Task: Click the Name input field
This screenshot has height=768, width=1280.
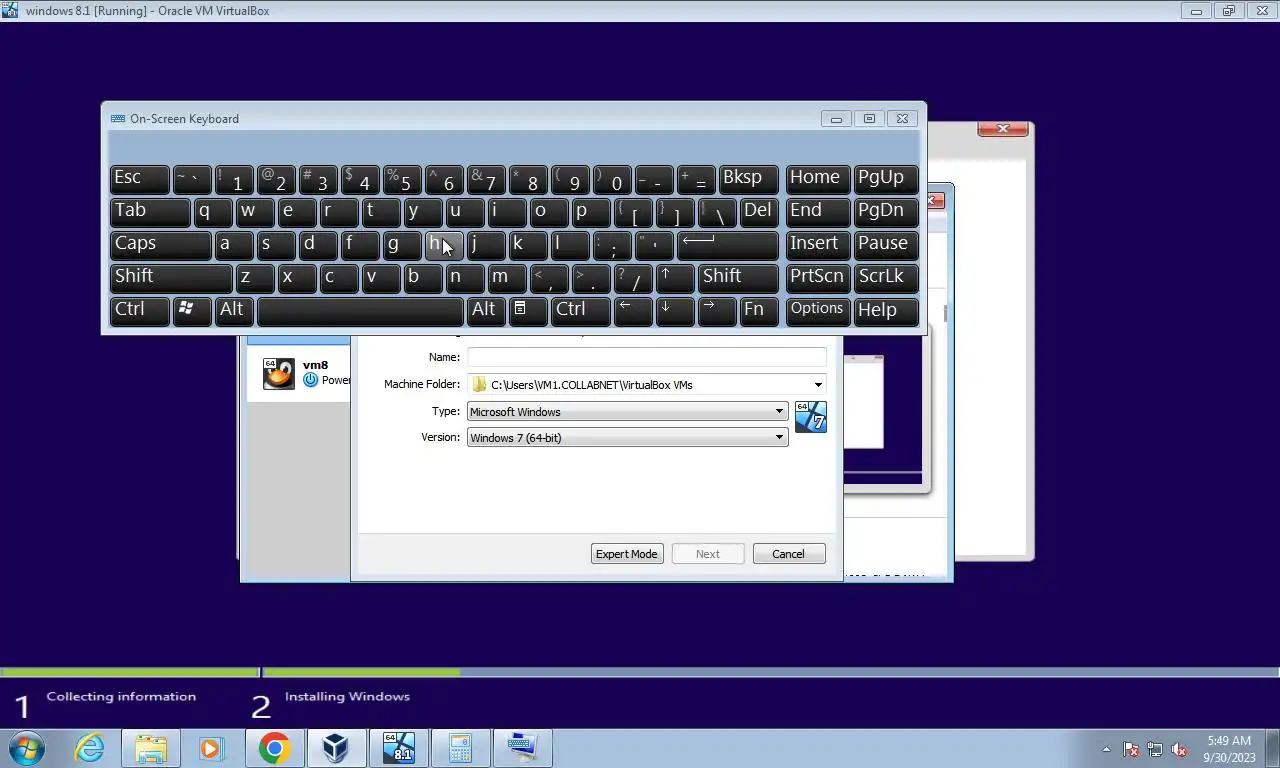Action: 647,357
